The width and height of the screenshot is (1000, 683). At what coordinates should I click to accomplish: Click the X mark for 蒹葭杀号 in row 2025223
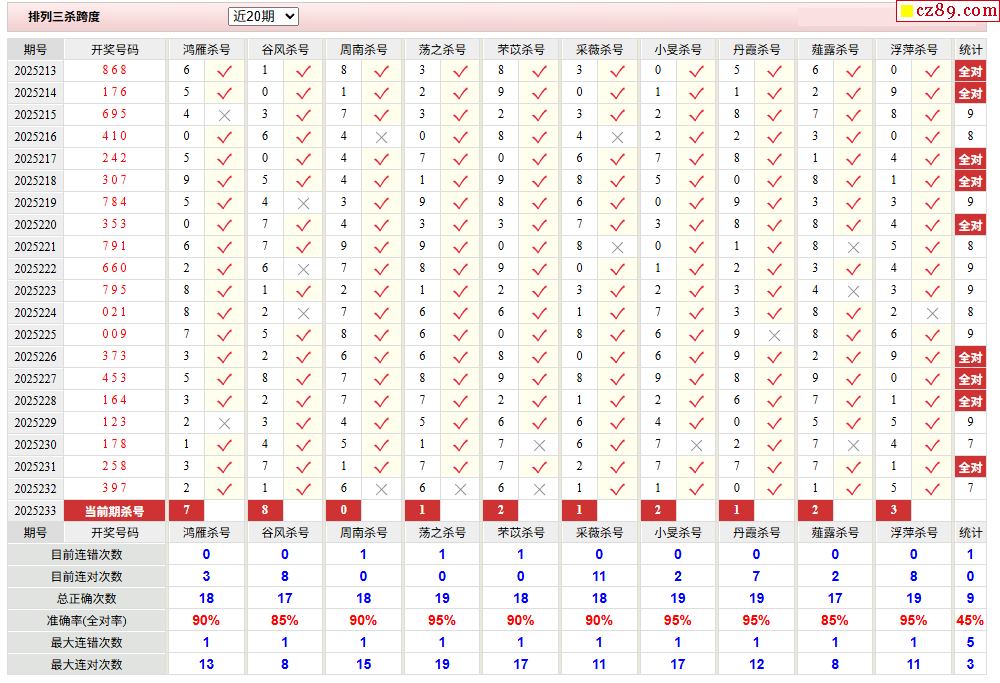coord(853,291)
